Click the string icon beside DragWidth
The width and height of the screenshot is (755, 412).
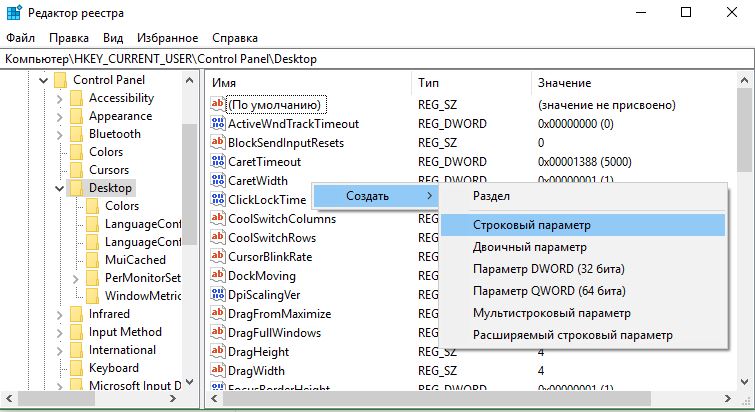(x=218, y=371)
